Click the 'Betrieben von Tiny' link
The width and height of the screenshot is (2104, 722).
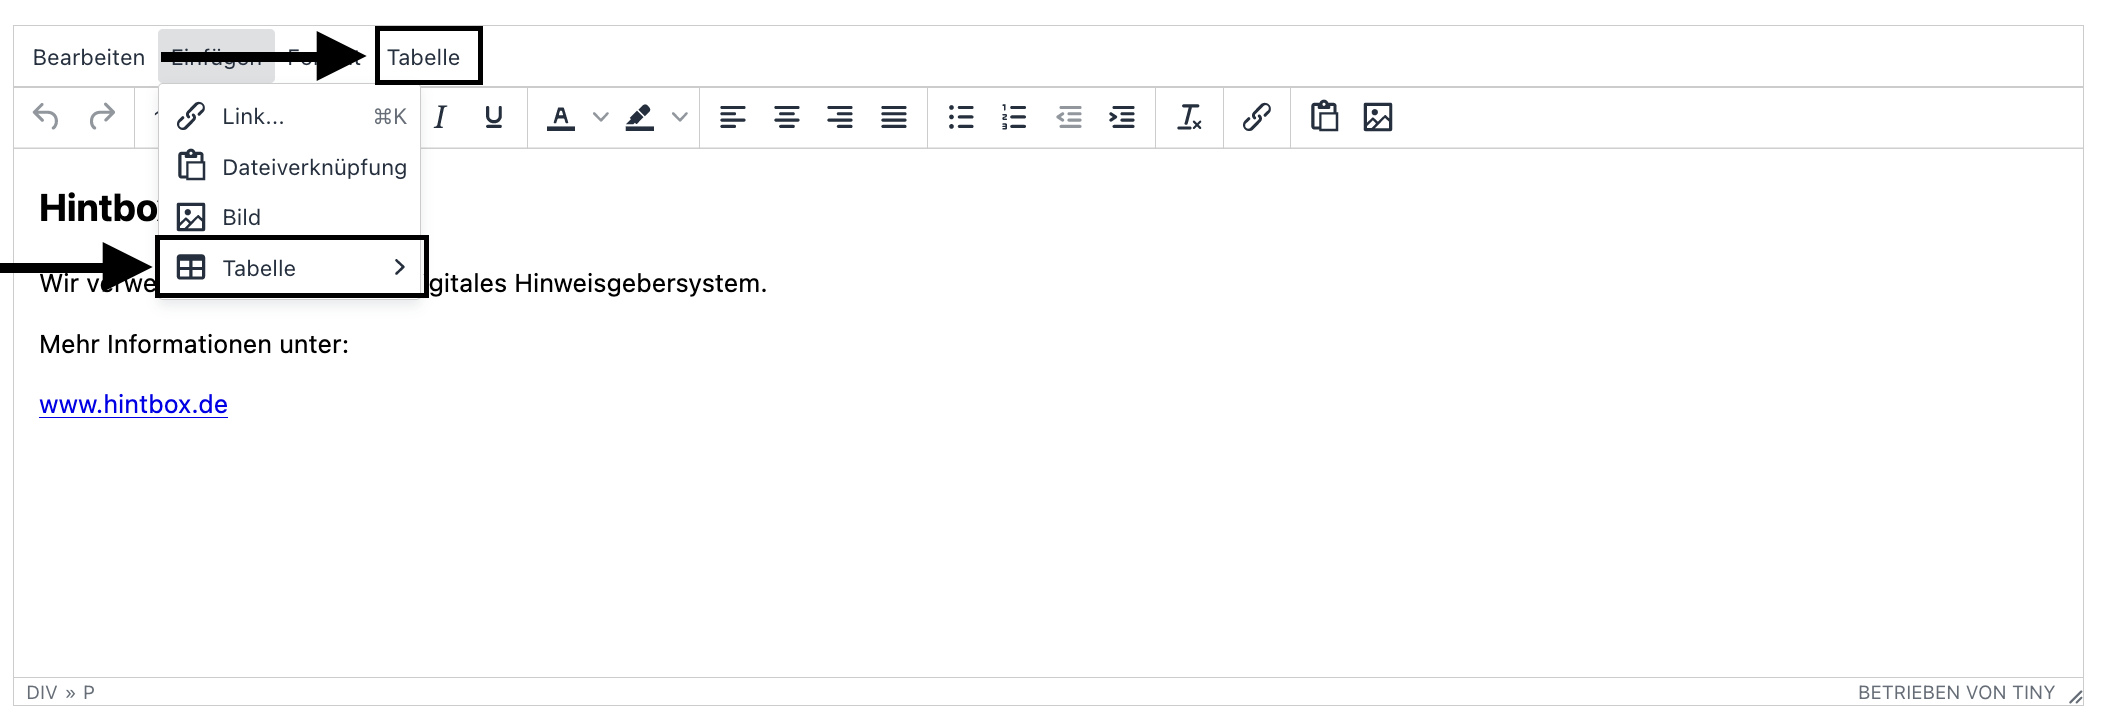(1956, 692)
